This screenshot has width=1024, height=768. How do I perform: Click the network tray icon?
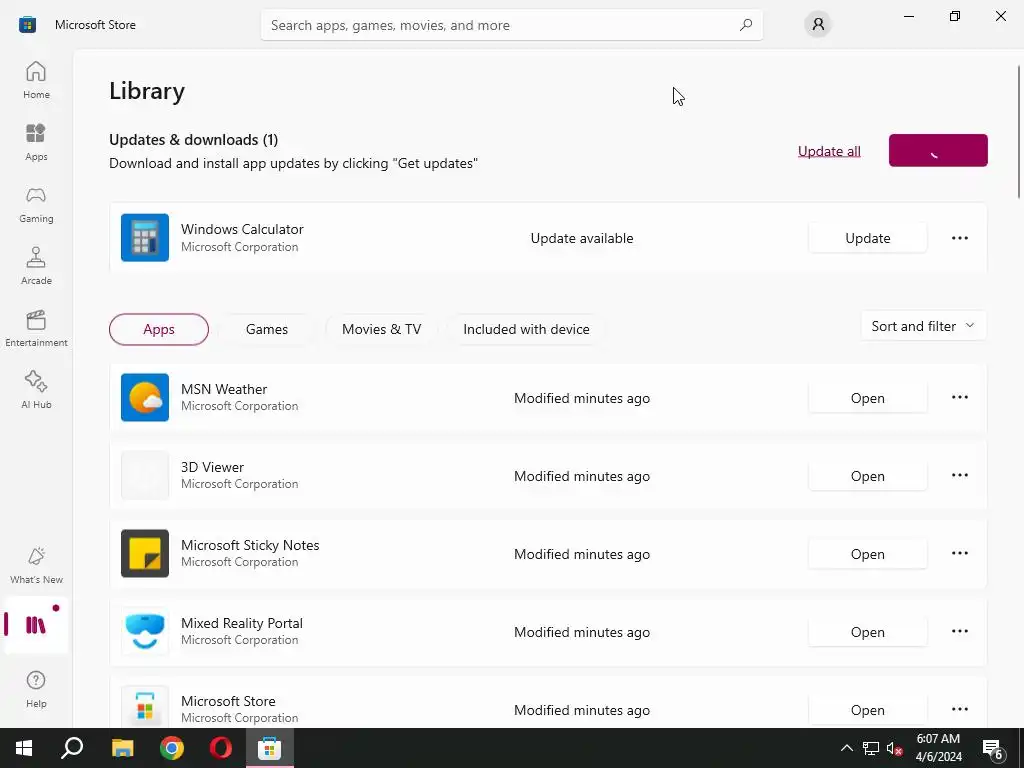(871, 748)
